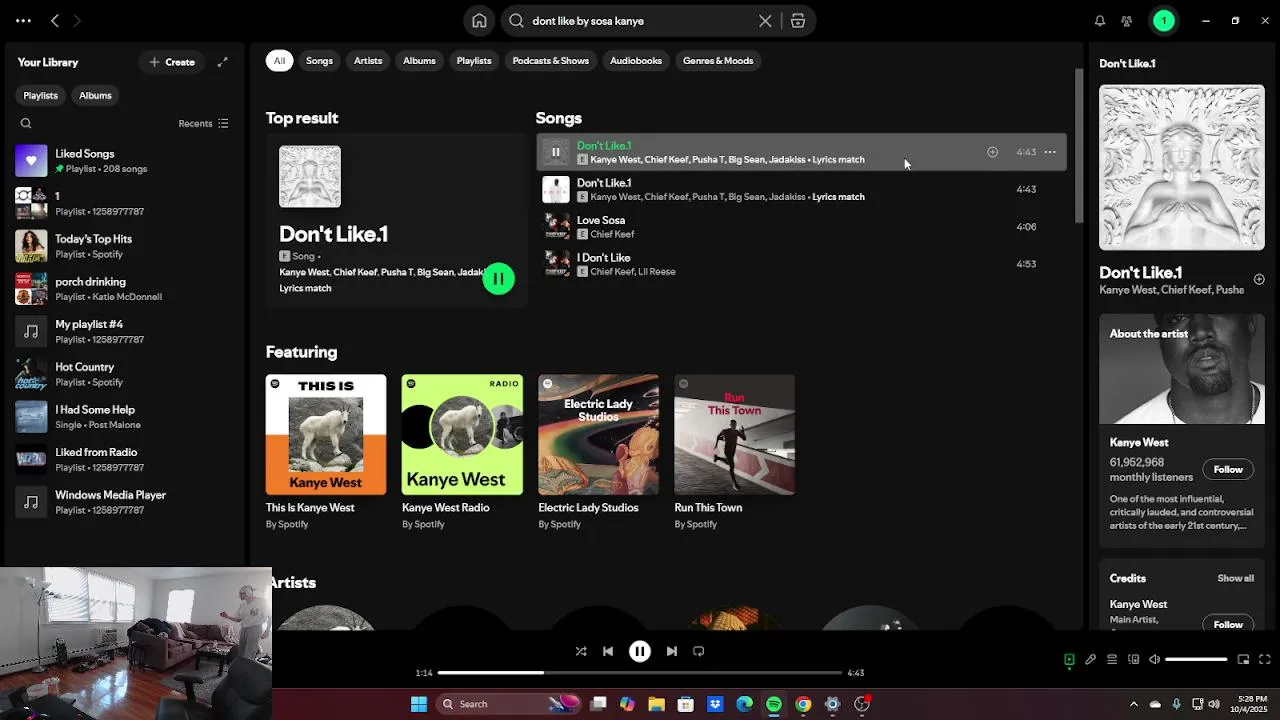Open Run This Town playlist card
Screen dimensions: 1280x720
pyautogui.click(x=734, y=452)
